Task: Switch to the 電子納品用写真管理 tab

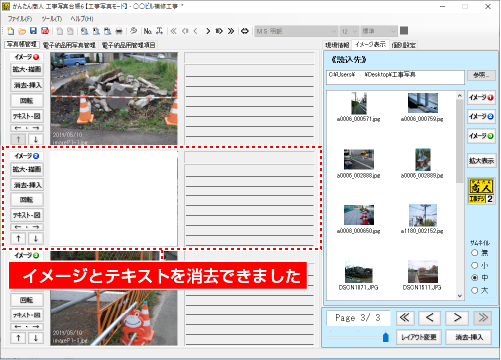Action: click(x=69, y=45)
